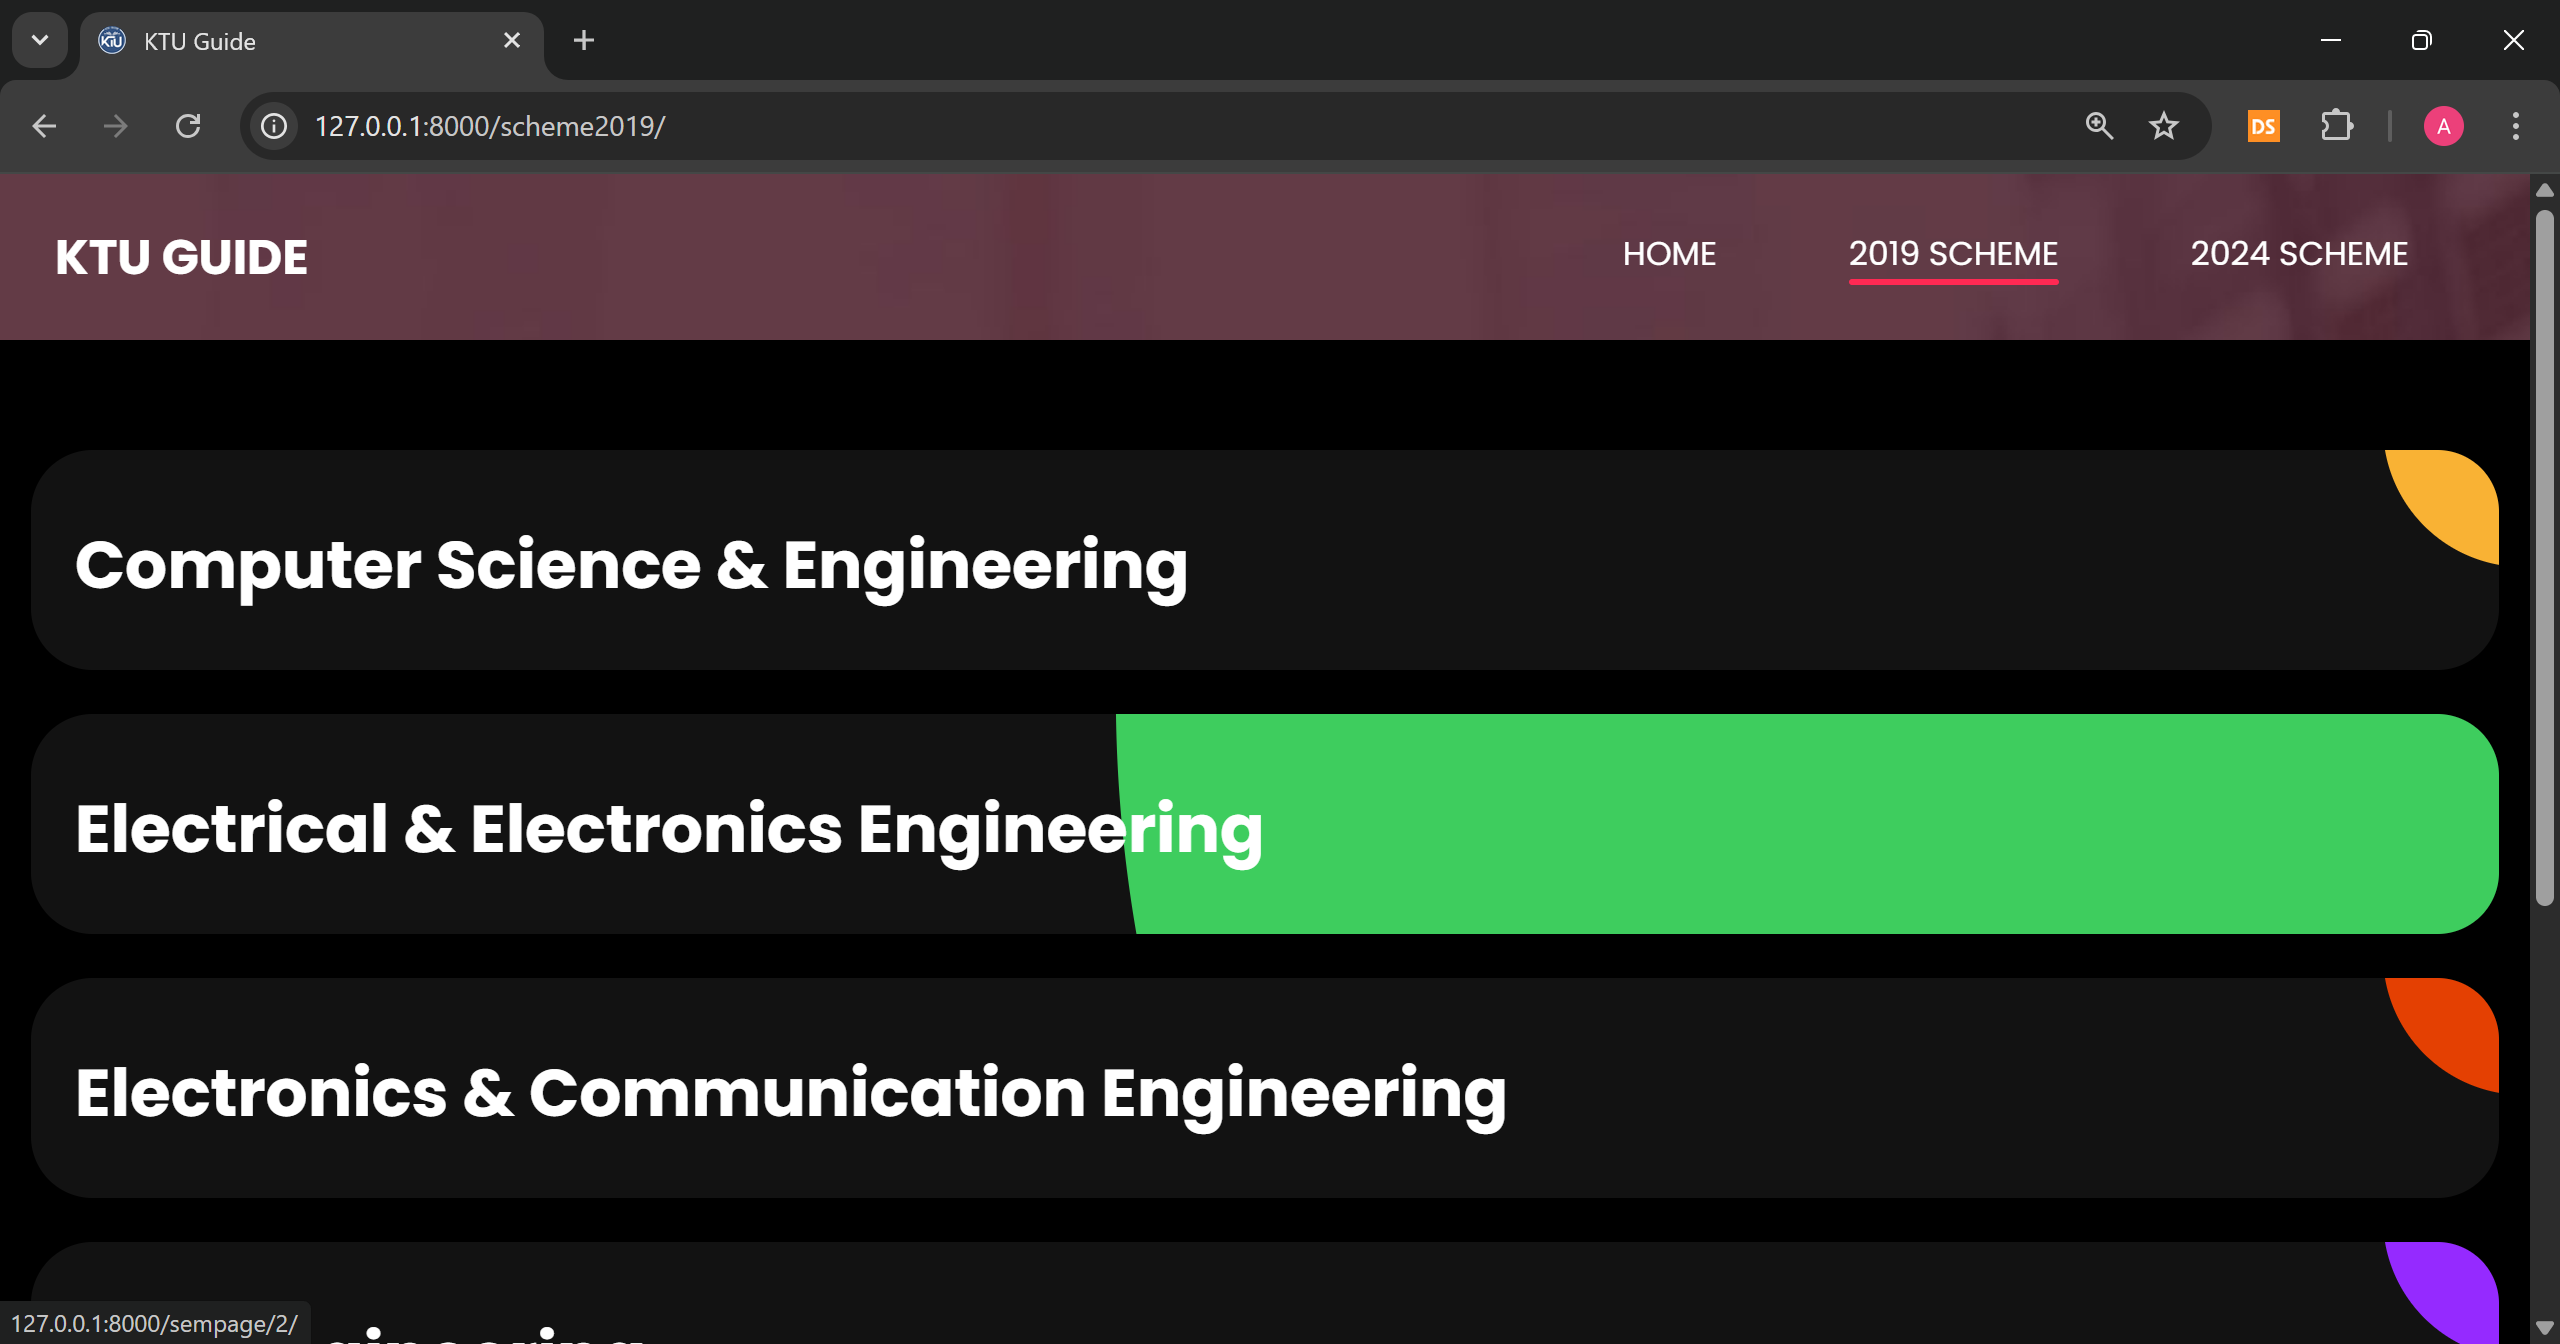Screen dimensions: 2560x1344
Task: Open Electronics & Communication Engineering card
Action: (1265, 1088)
